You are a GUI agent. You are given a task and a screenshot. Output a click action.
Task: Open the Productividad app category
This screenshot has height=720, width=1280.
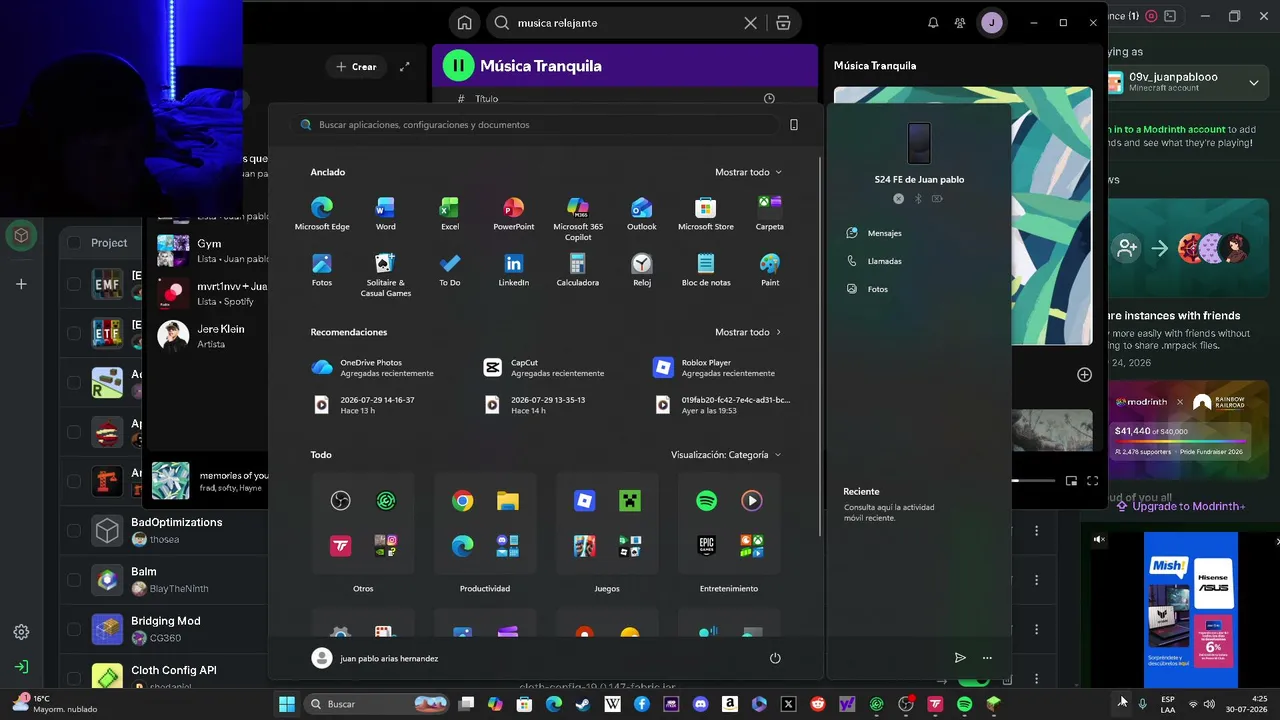[485, 532]
